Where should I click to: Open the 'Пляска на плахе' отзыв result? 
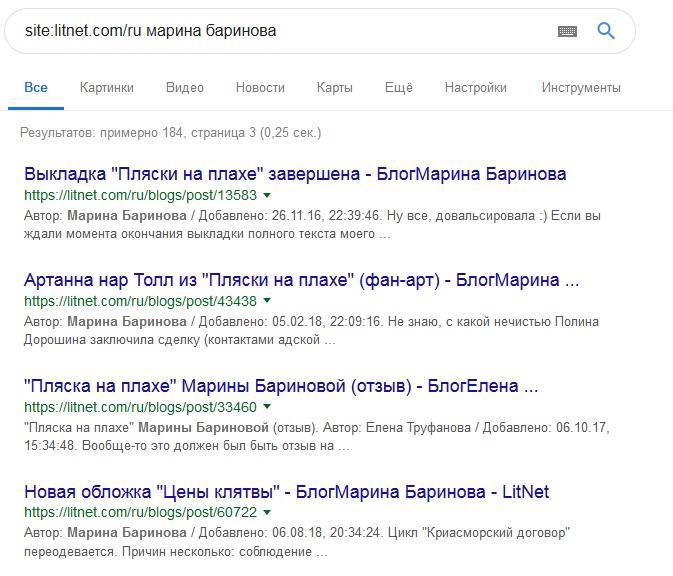tap(281, 386)
